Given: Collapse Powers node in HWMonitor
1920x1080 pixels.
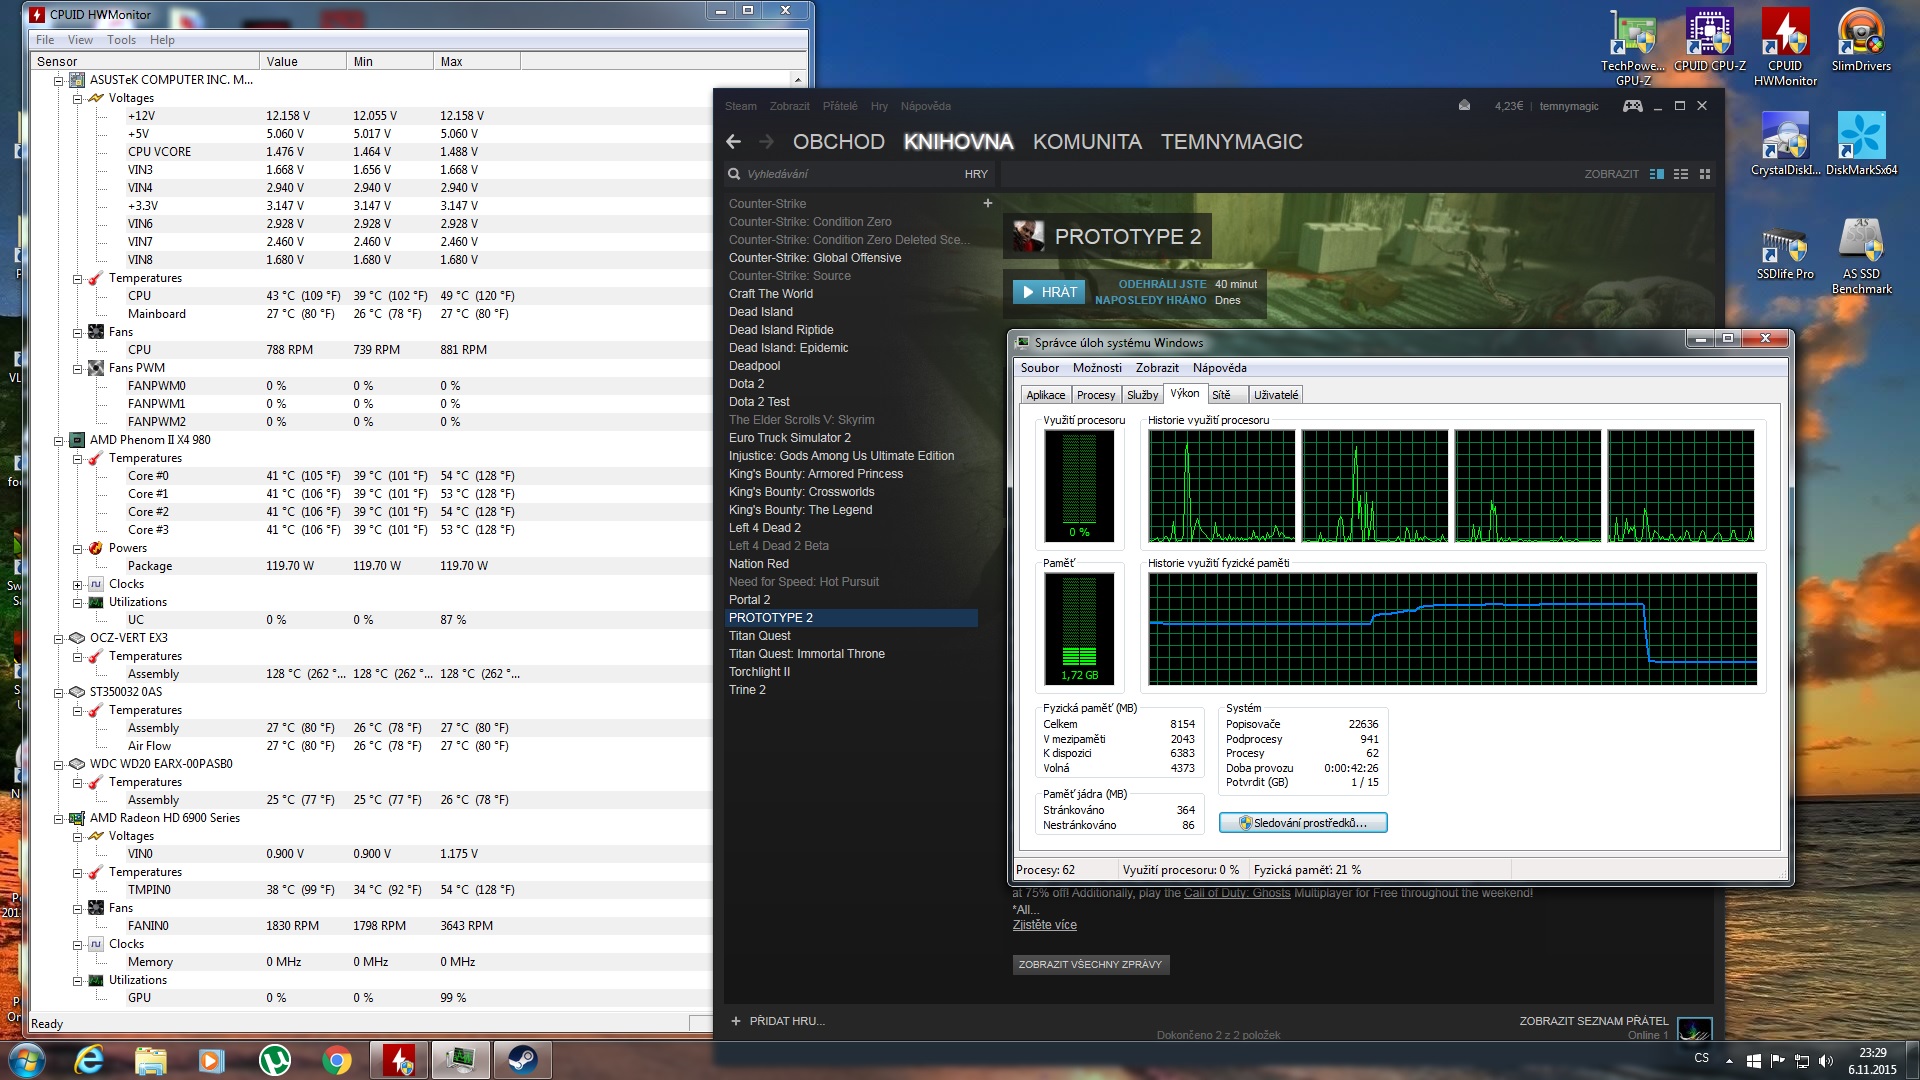Looking at the screenshot, I should 77,548.
